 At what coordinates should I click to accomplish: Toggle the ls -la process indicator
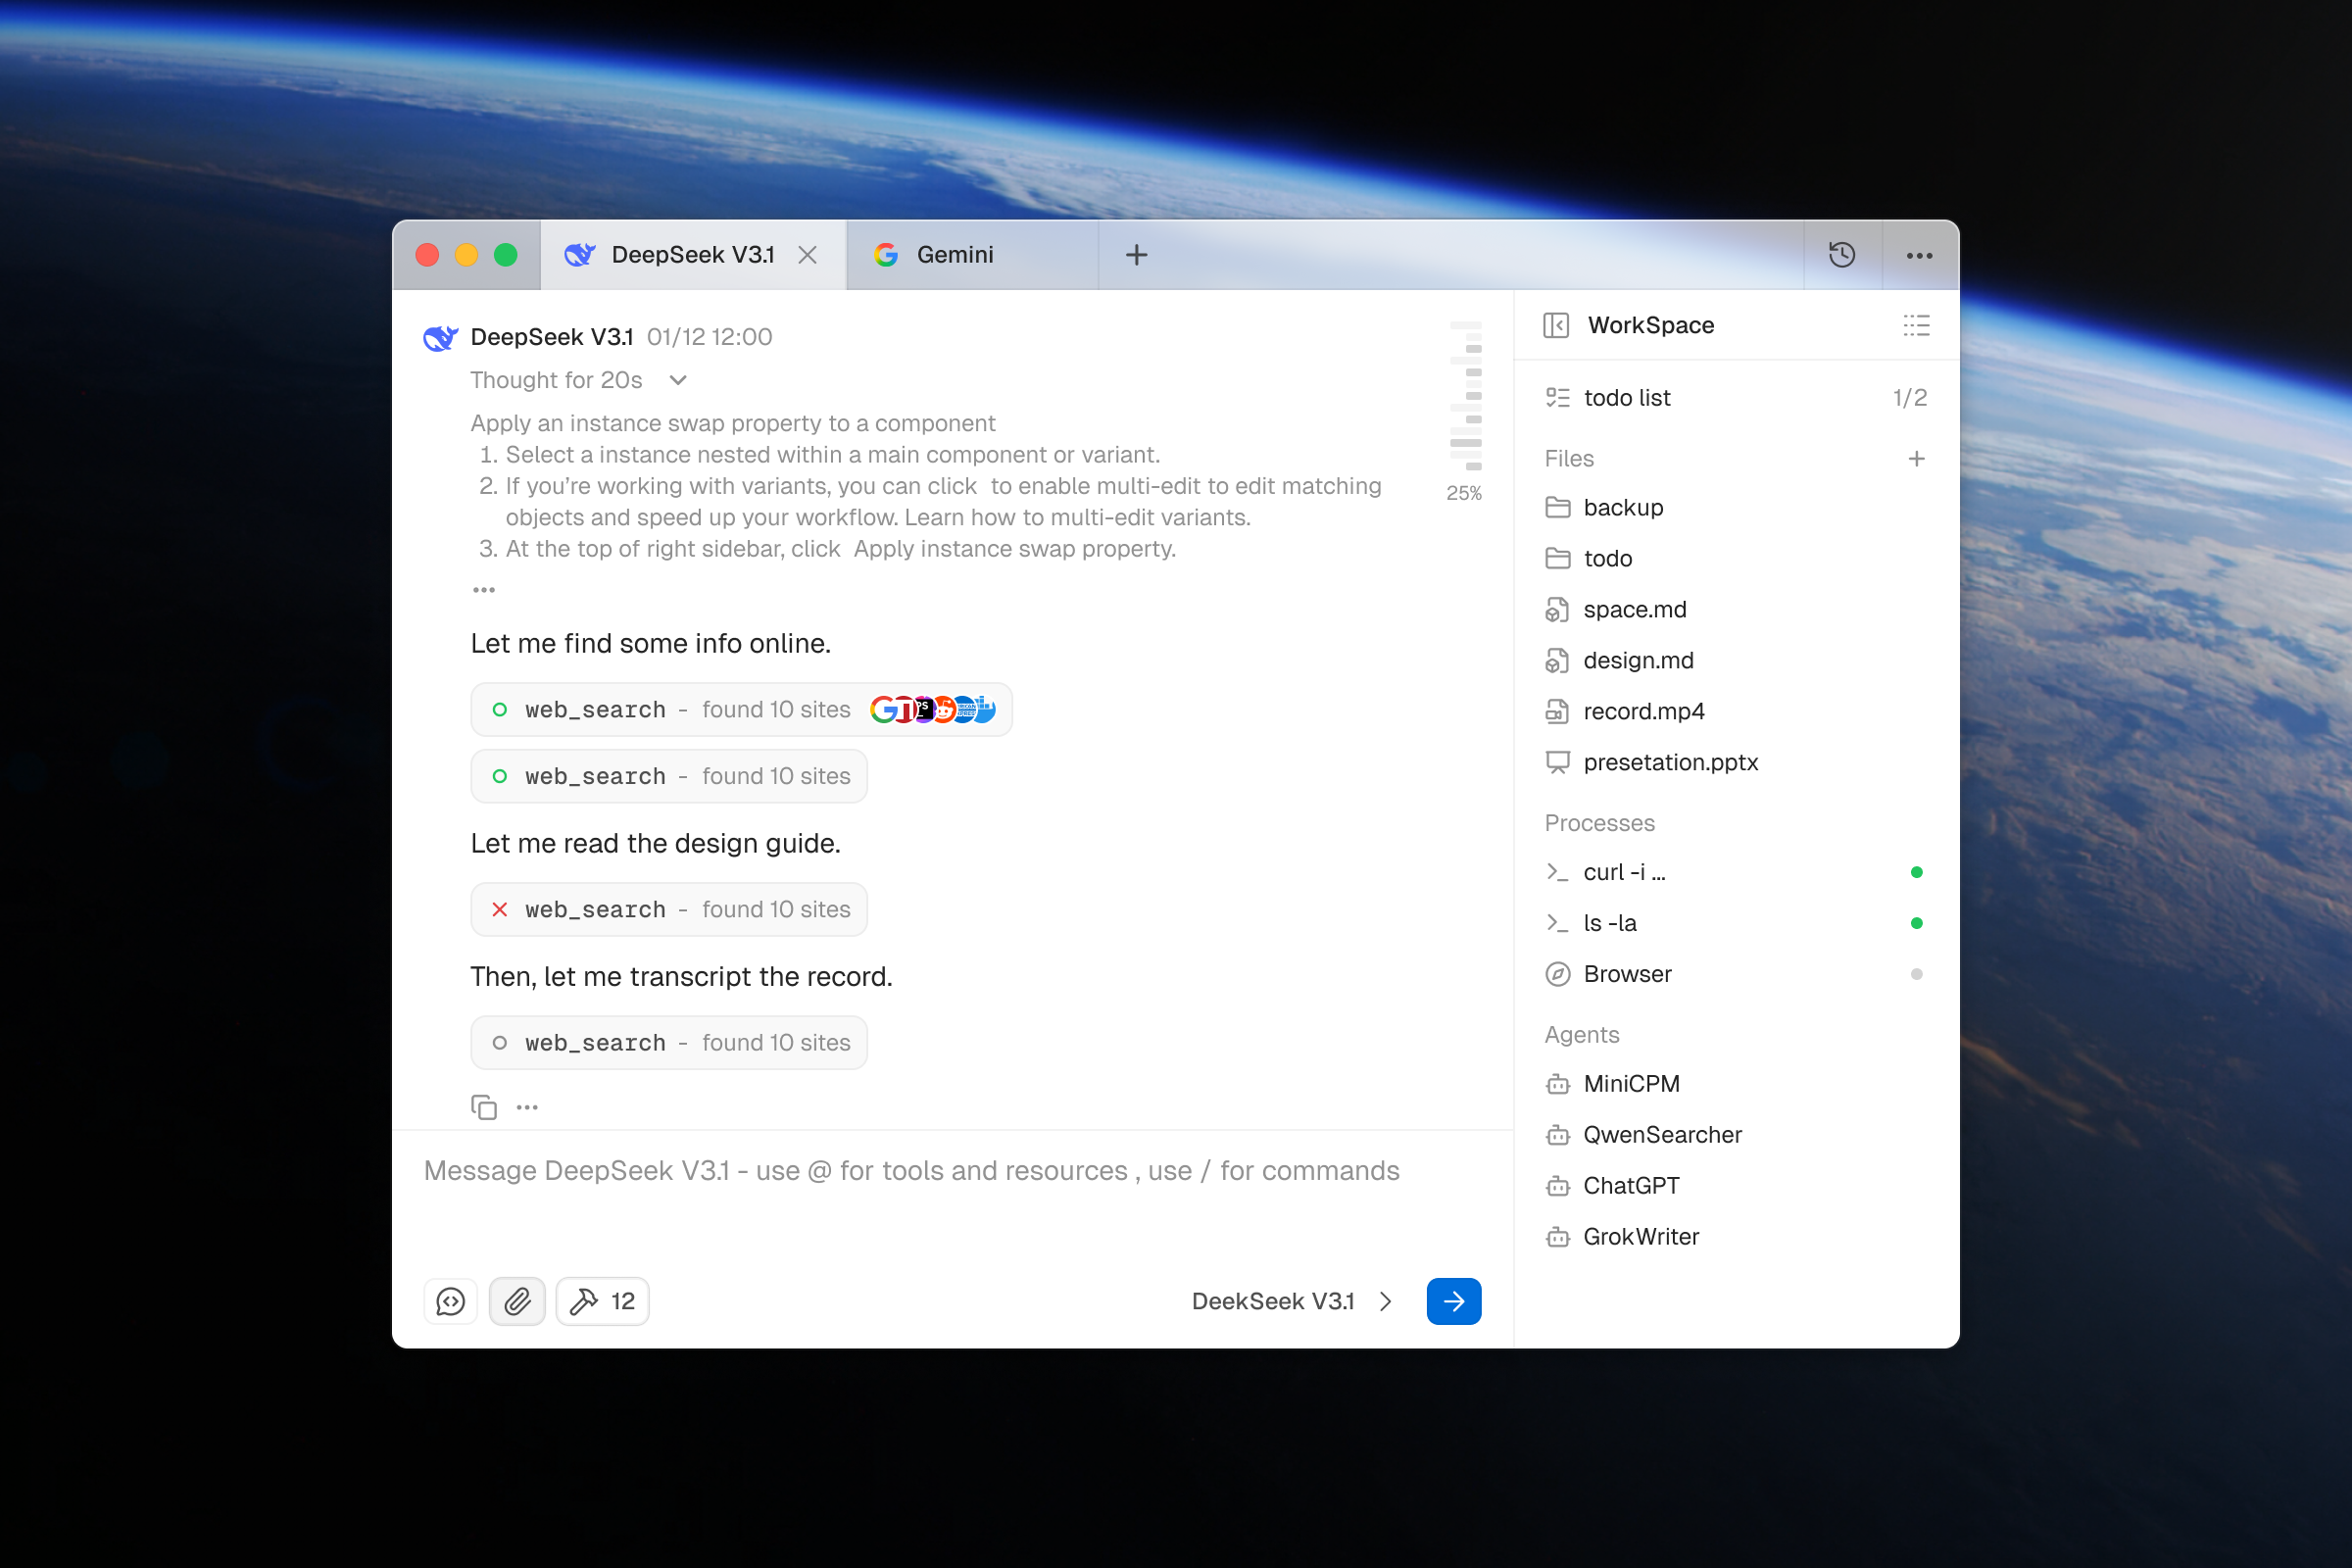click(1916, 922)
